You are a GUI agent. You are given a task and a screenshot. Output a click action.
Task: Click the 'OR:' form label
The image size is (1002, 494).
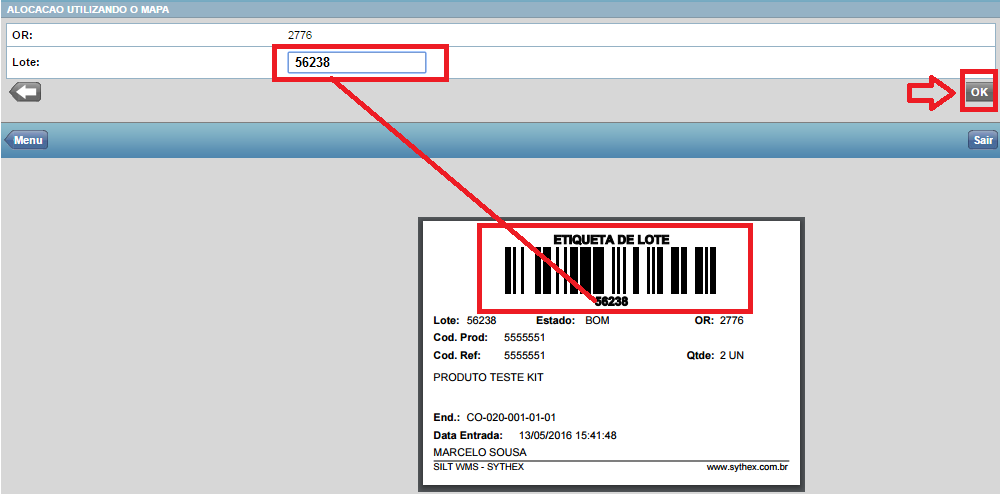tap(21, 35)
